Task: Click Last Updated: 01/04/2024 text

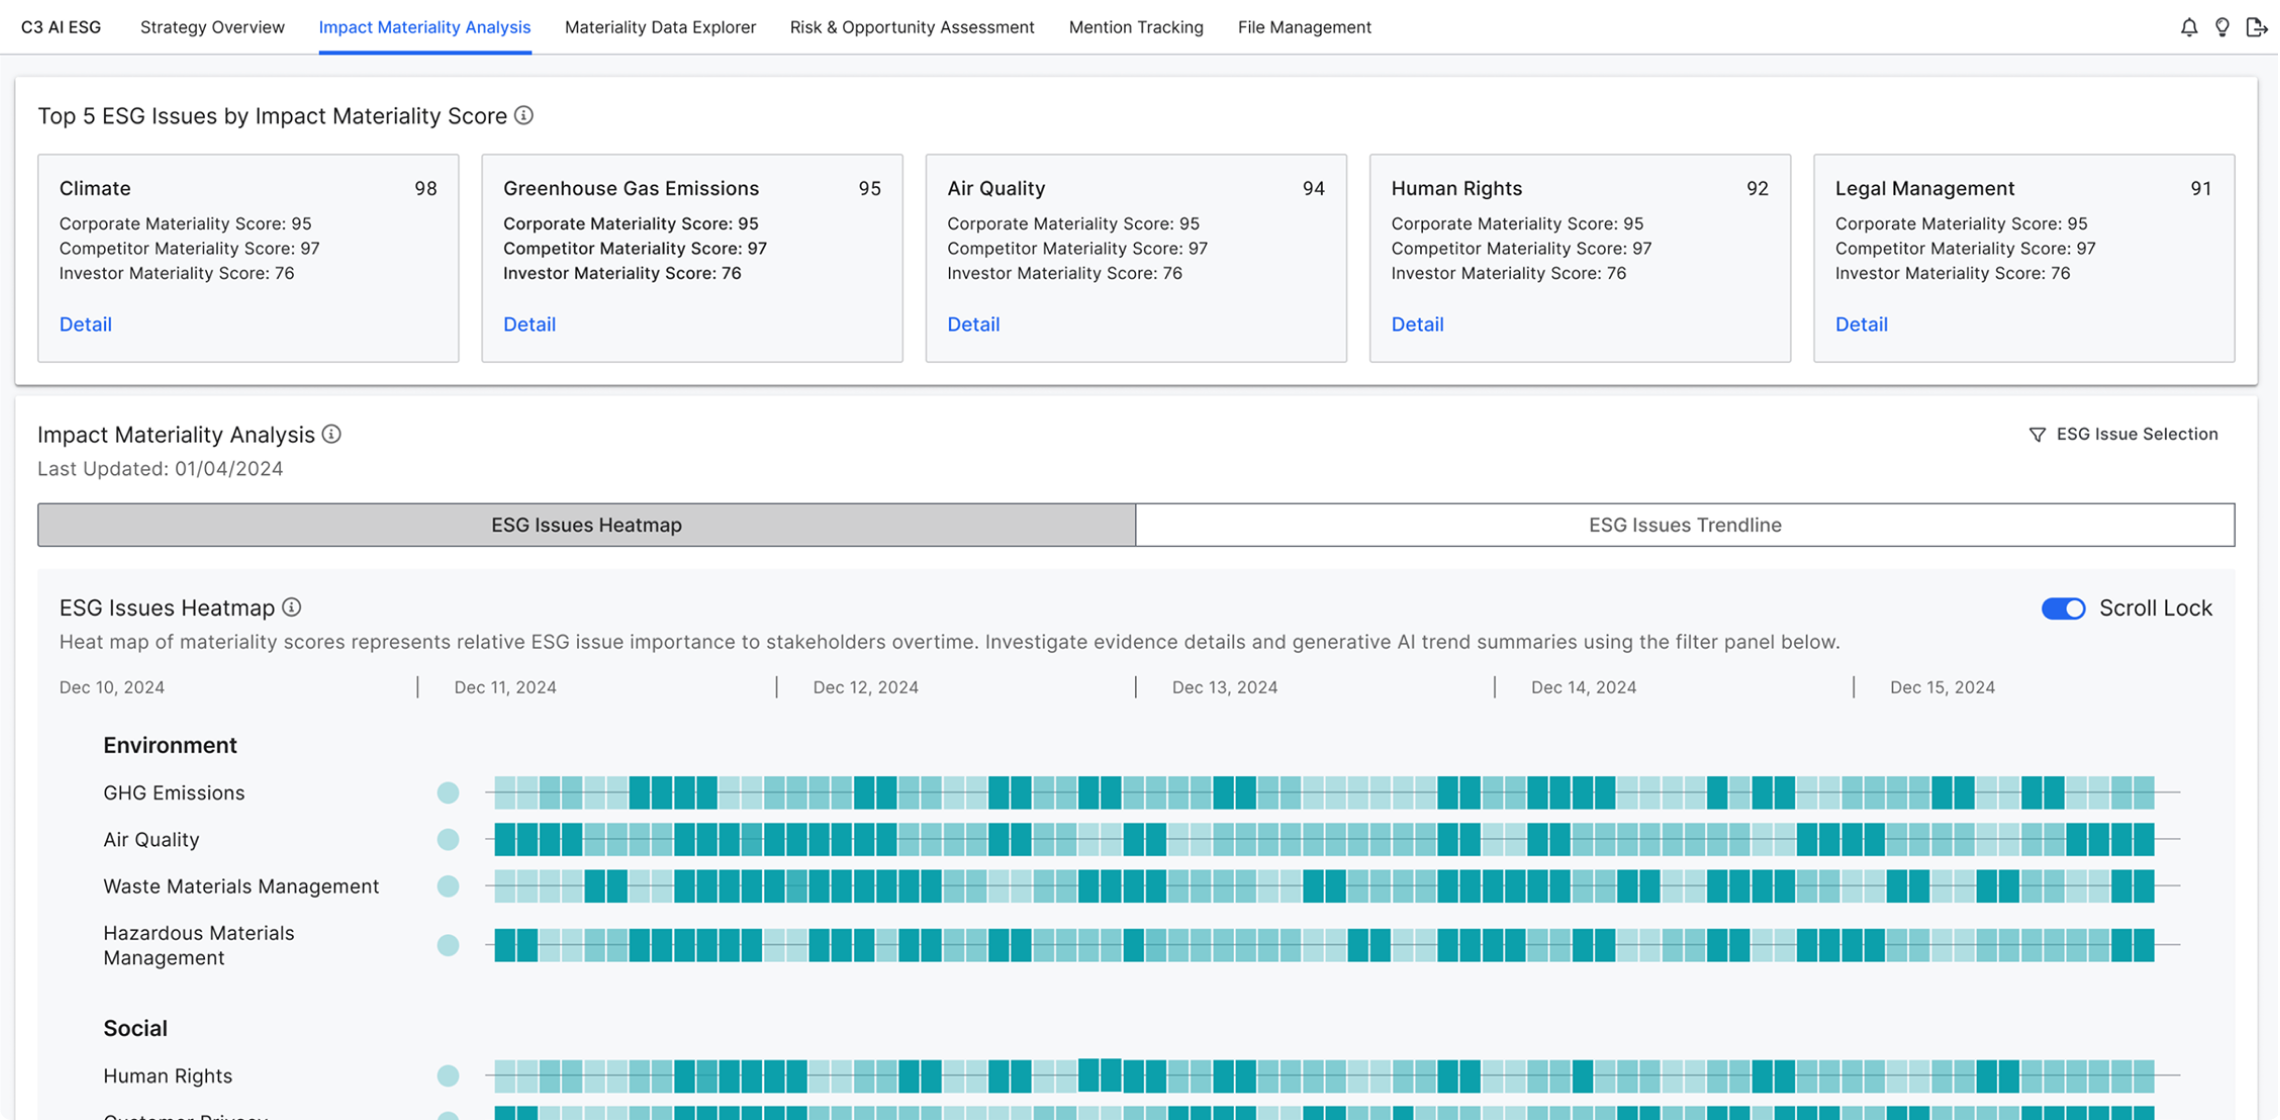Action: [x=160, y=469]
